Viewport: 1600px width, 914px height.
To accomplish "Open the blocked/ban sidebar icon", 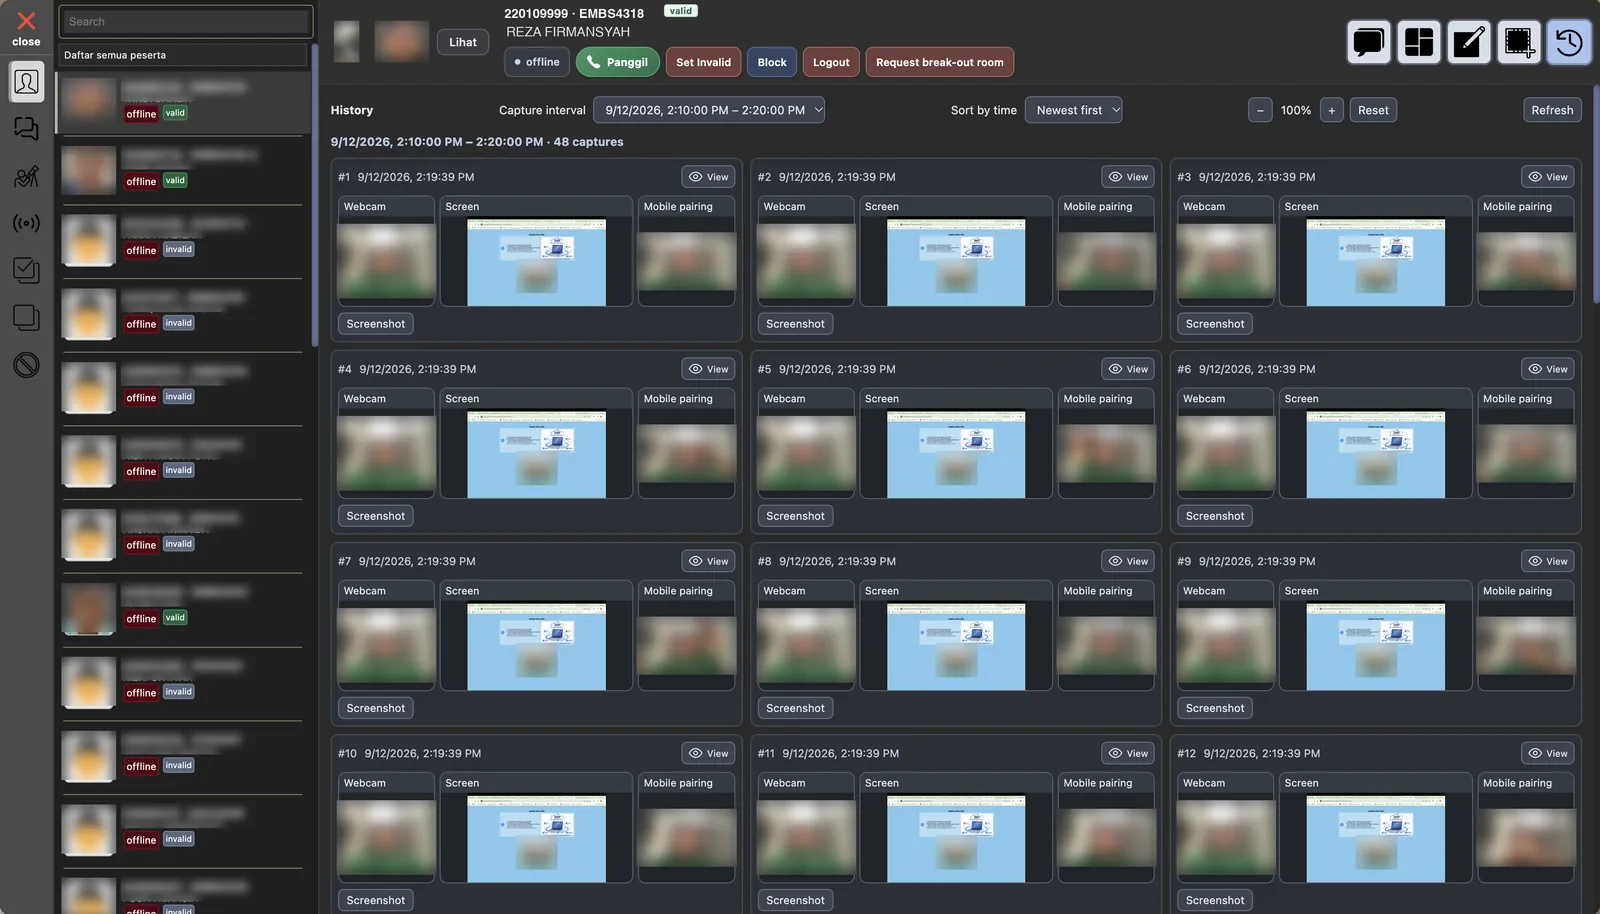I will tap(27, 366).
